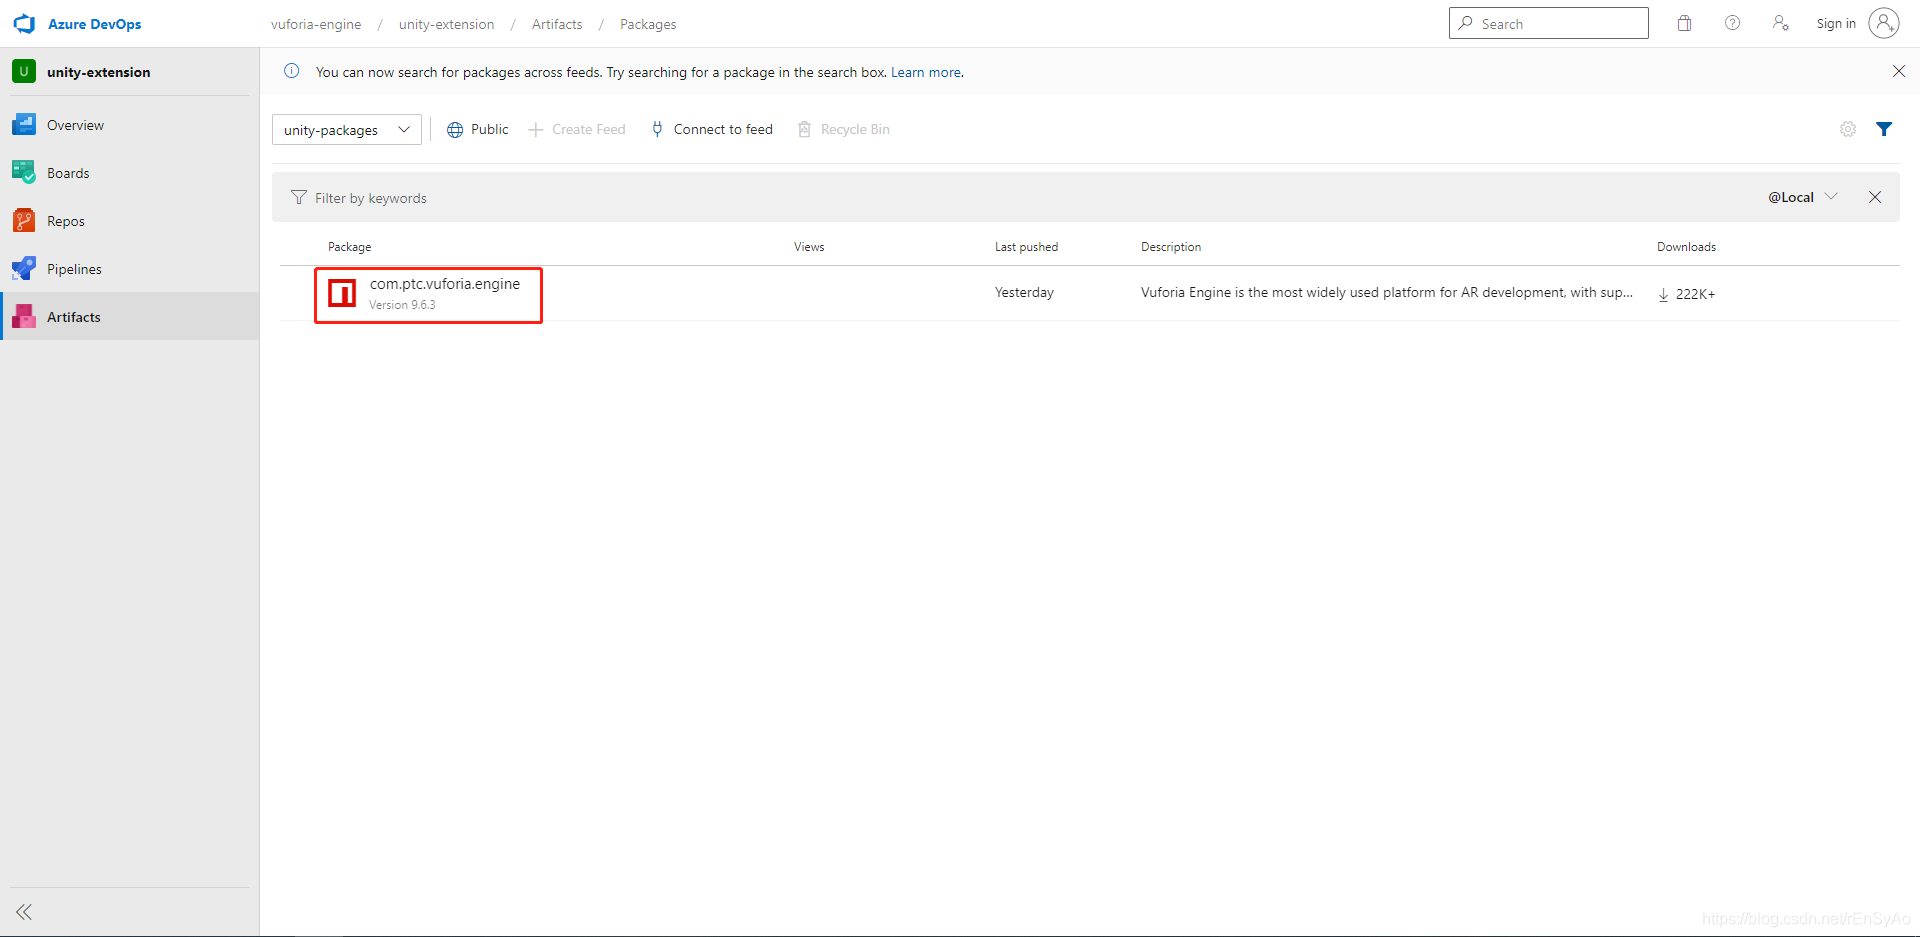Click the red npm package icon
This screenshot has width=1920, height=937.
coord(342,293)
